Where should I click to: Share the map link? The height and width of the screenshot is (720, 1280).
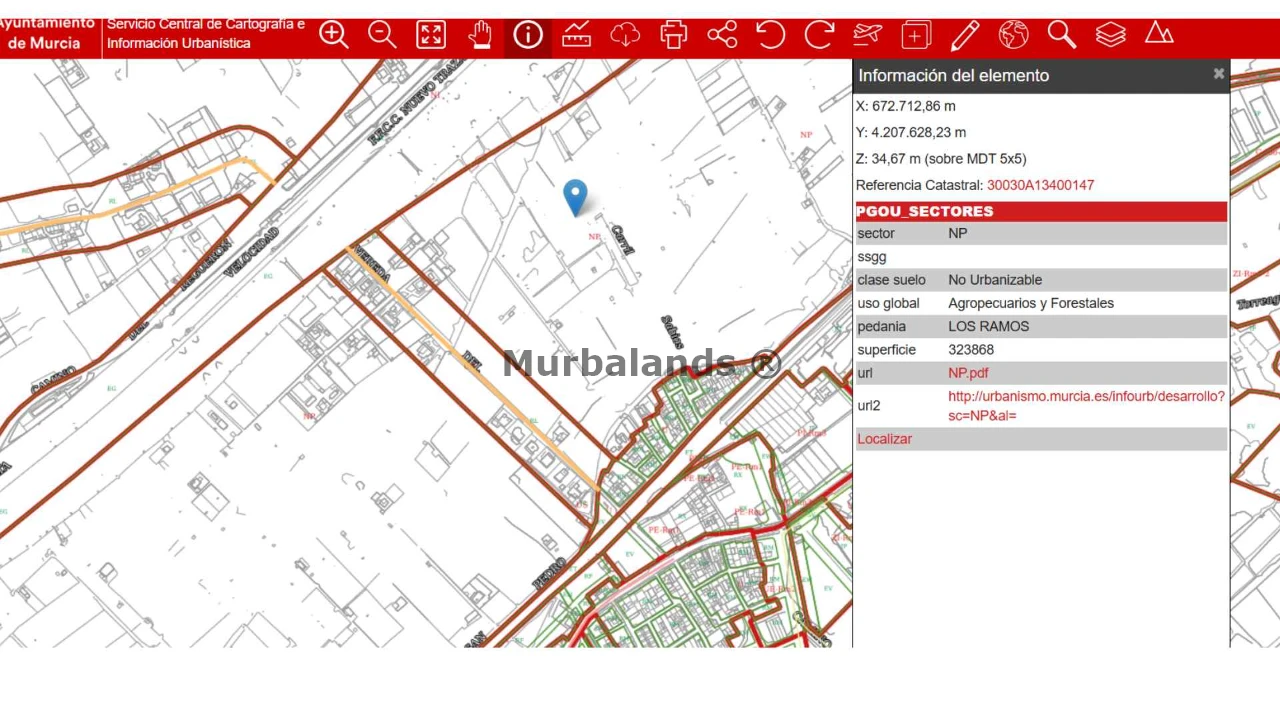pos(722,35)
